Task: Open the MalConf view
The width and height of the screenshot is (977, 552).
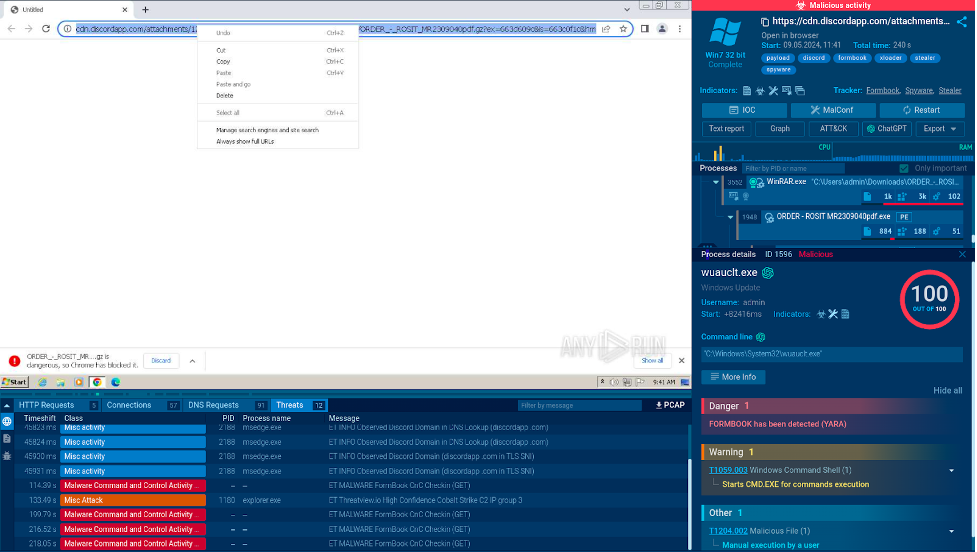Action: (x=833, y=110)
